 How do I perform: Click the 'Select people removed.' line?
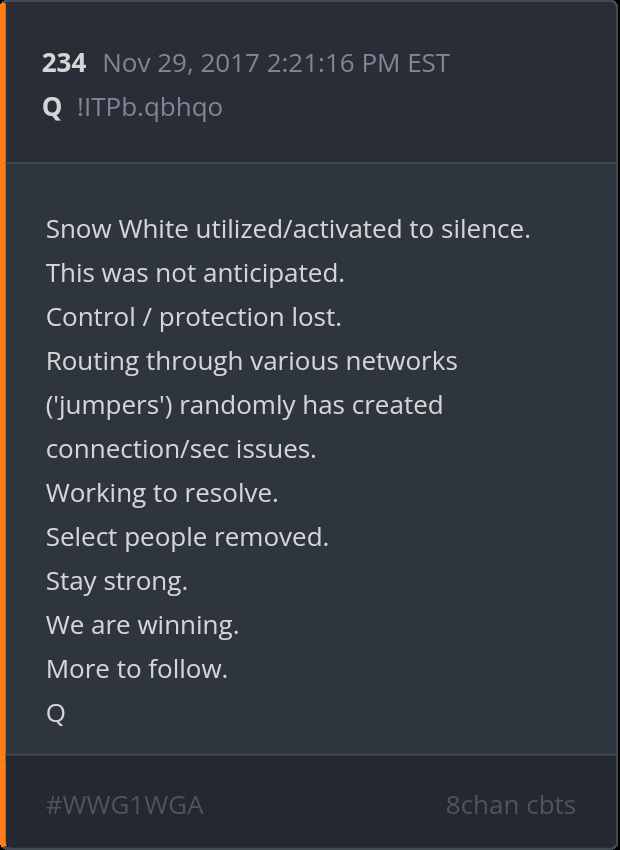pos(187,537)
